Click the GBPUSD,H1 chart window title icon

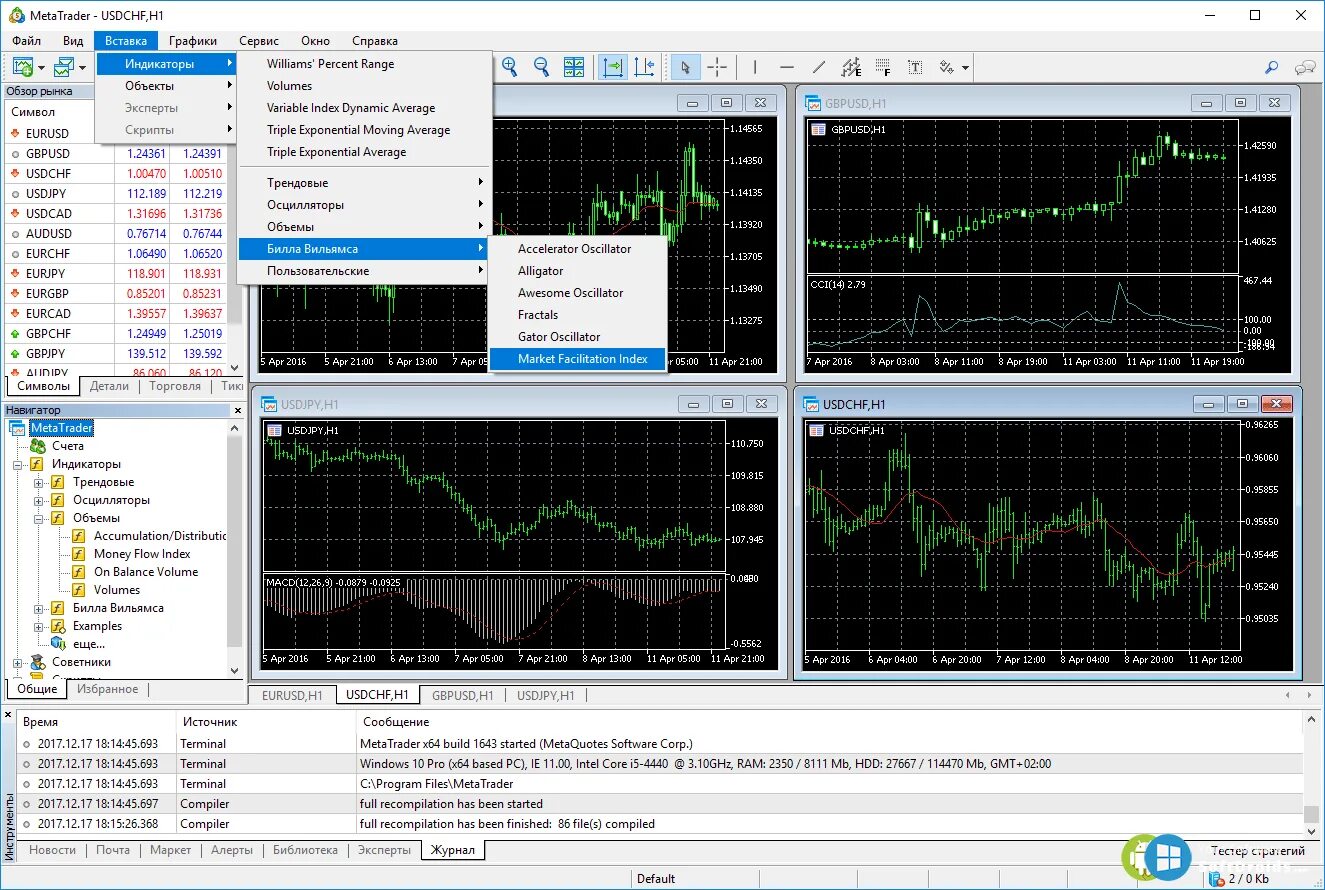(x=813, y=103)
